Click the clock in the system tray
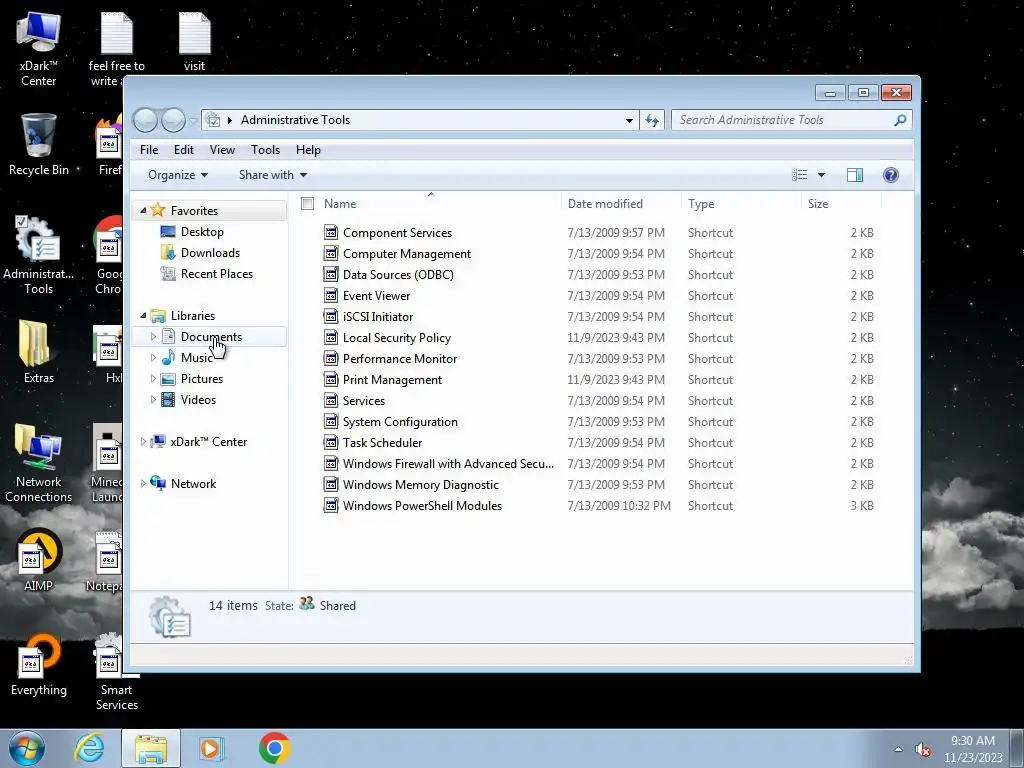Image resolution: width=1024 pixels, height=768 pixels. click(x=972, y=749)
